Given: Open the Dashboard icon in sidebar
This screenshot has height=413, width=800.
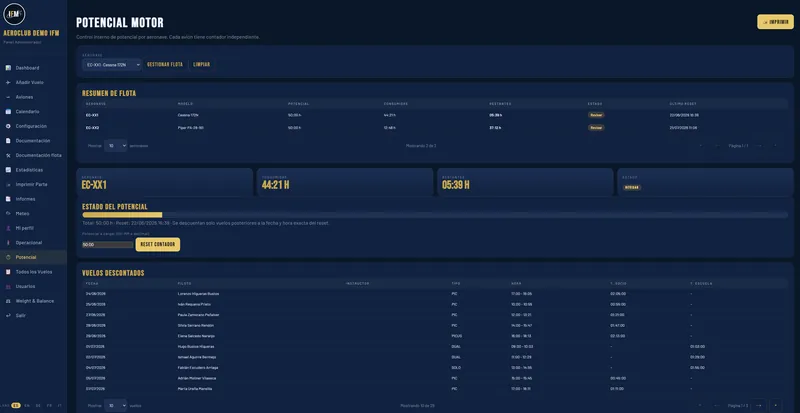Looking at the screenshot, I should coord(8,68).
